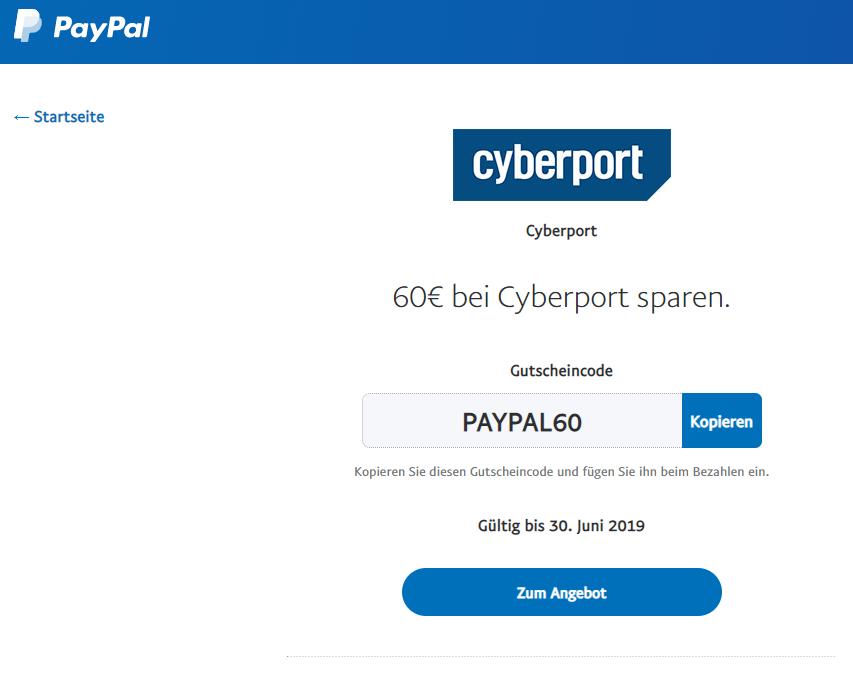Click the word 'Cyberport' in the savings headline
853x675 pixels.
click(563, 298)
